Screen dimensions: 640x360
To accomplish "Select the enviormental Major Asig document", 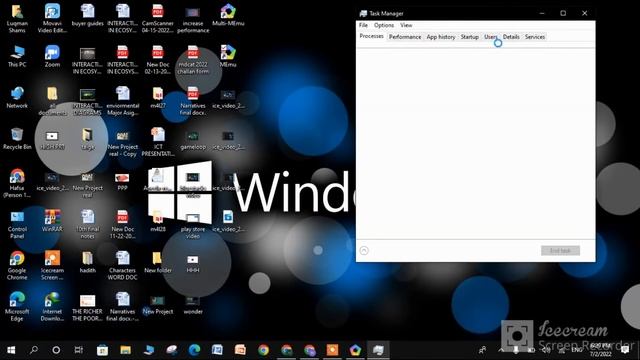I will click(122, 101).
